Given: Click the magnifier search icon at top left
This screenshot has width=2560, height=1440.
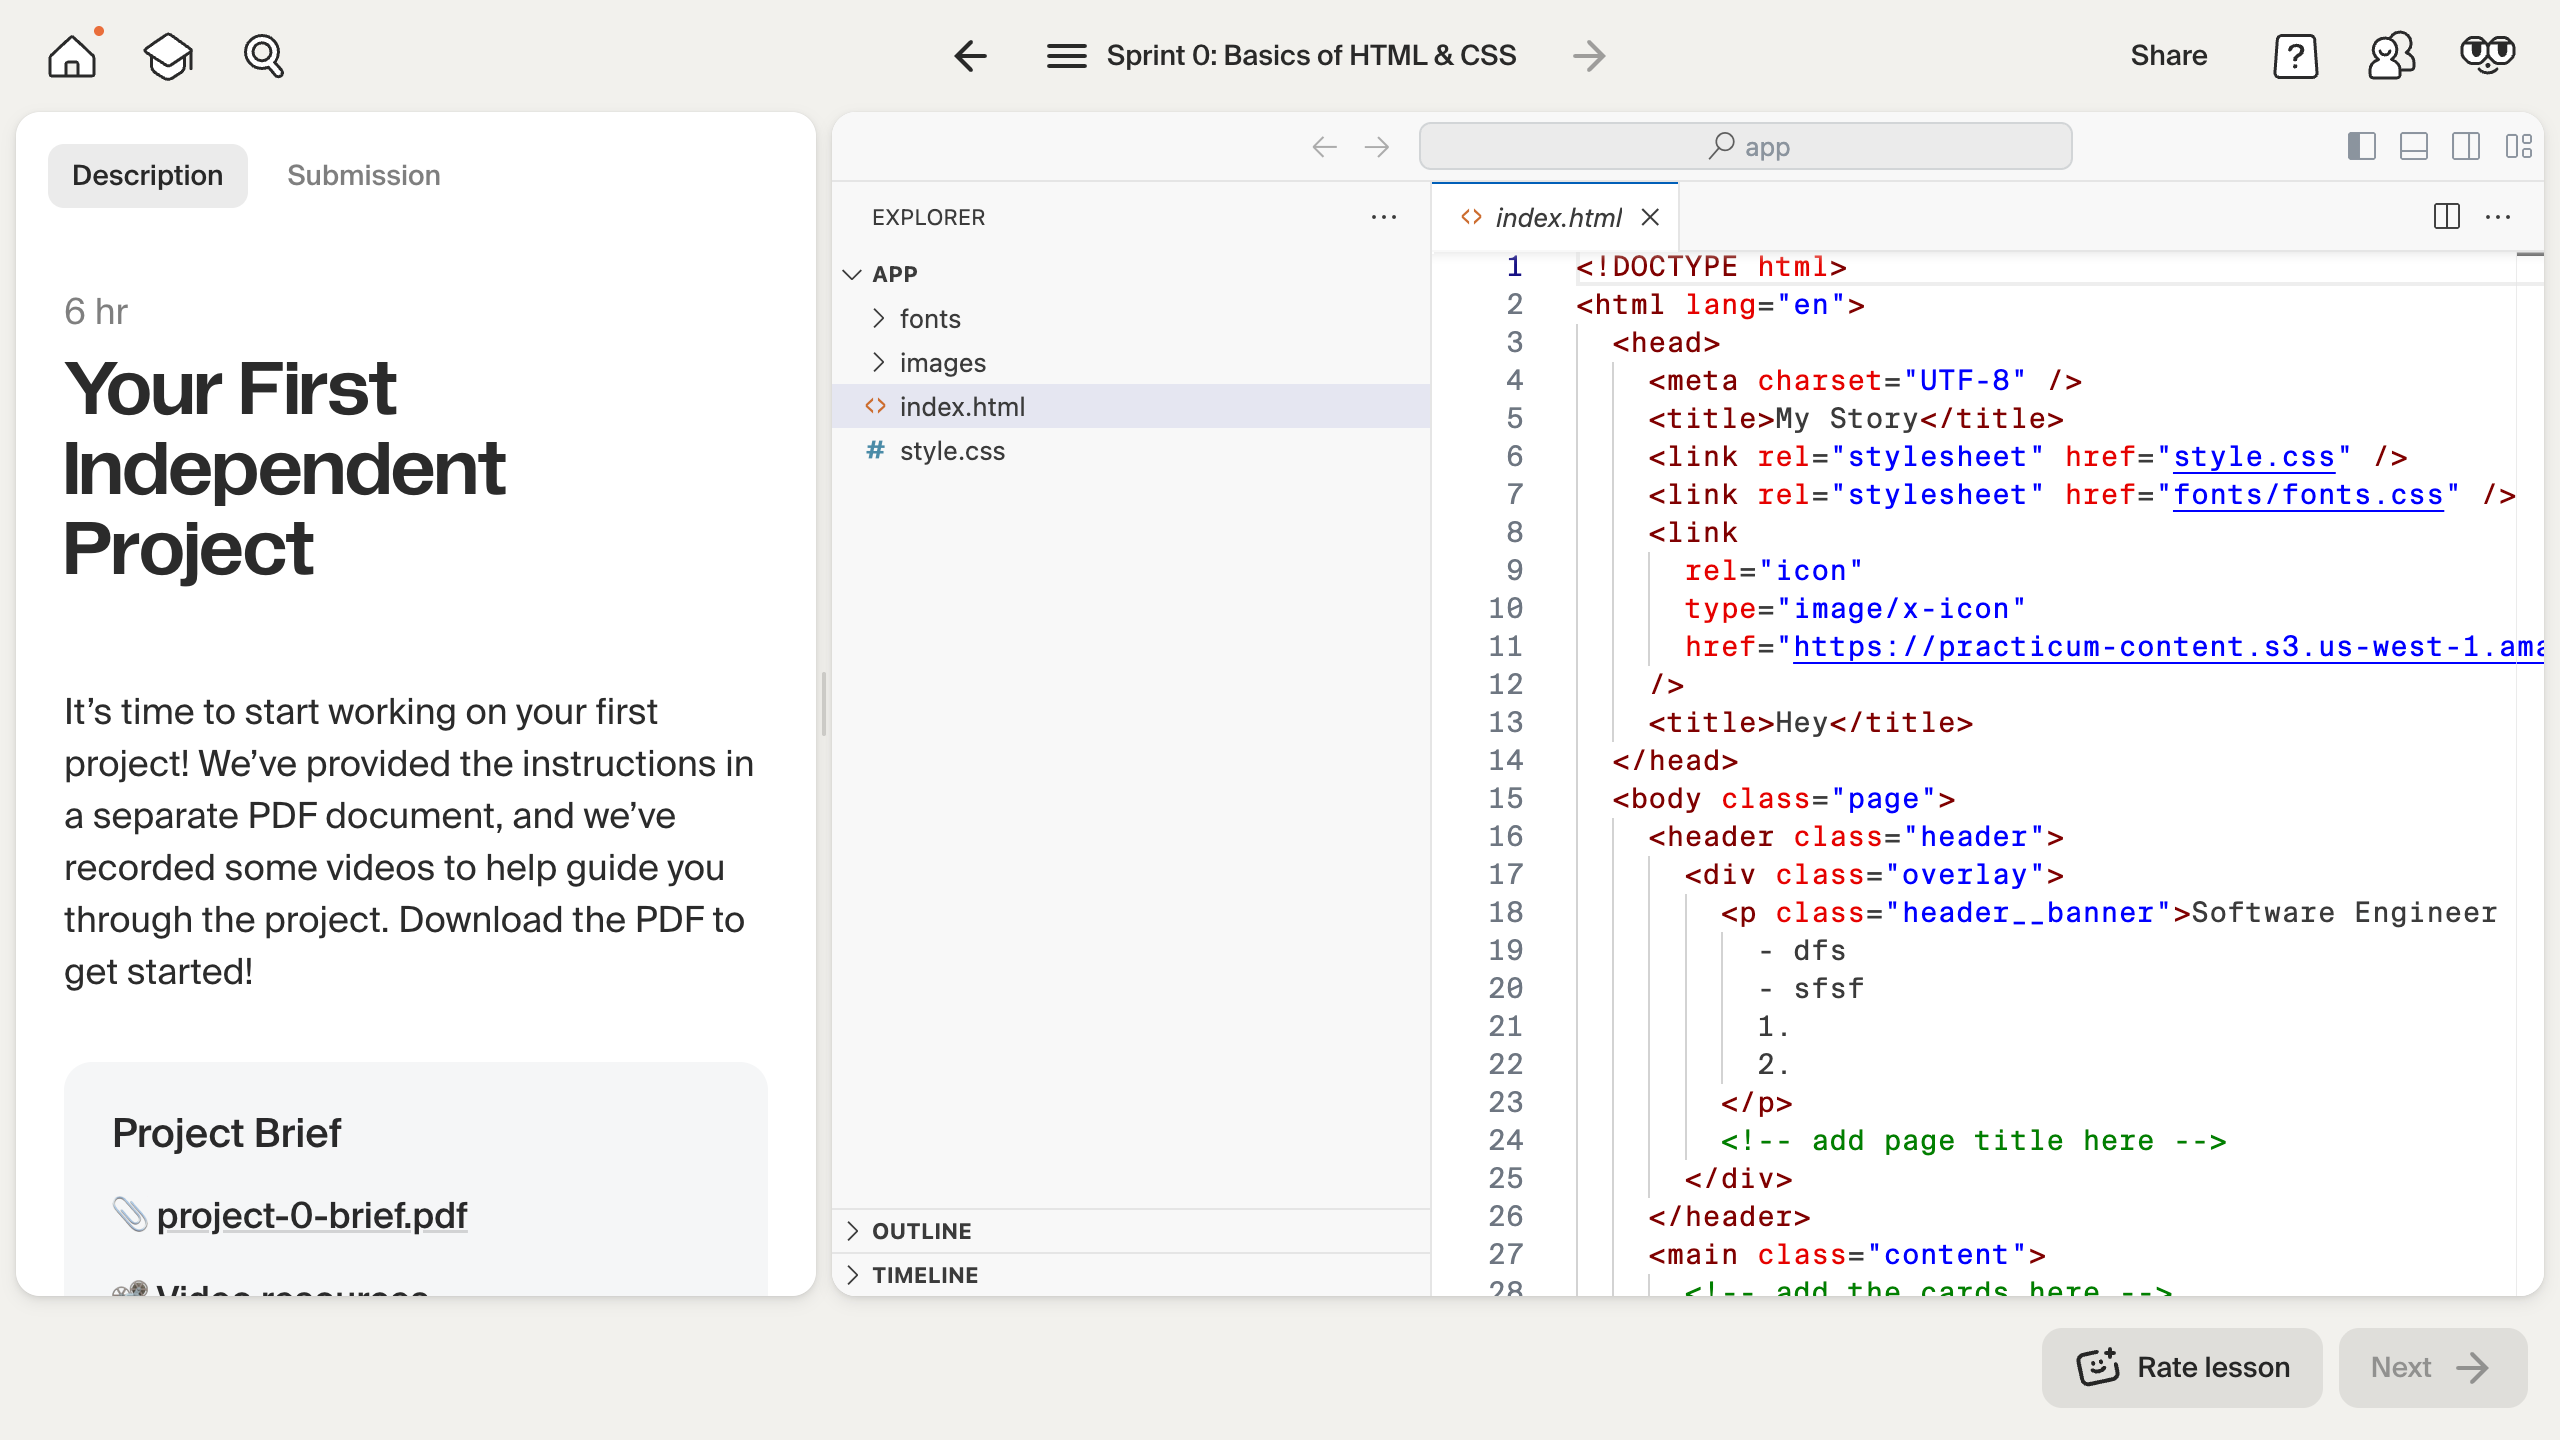Looking at the screenshot, I should [x=264, y=56].
